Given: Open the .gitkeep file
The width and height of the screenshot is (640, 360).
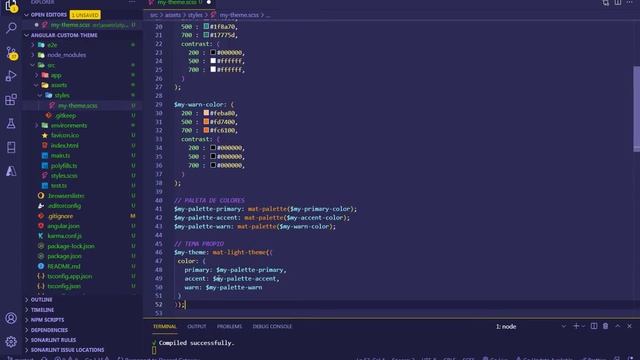Looking at the screenshot, I should click(65, 116).
